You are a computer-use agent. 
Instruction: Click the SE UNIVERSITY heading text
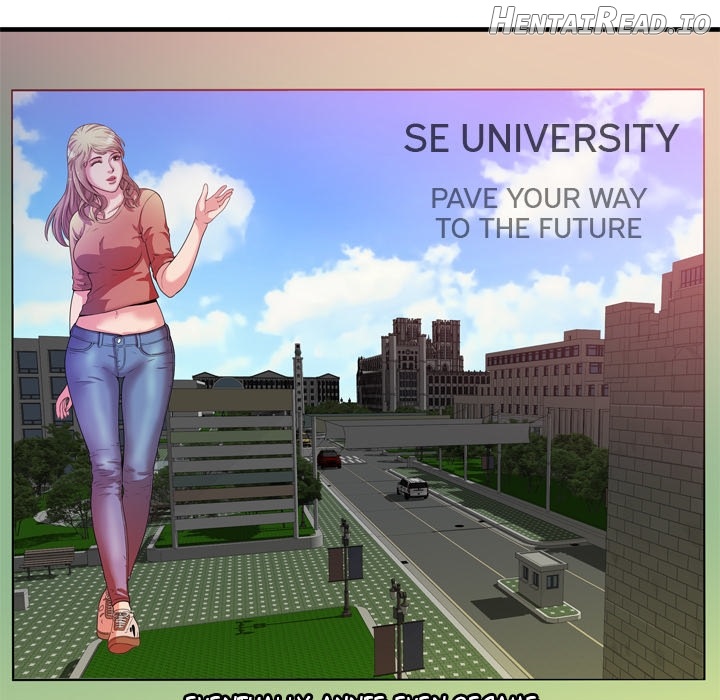[x=541, y=139]
